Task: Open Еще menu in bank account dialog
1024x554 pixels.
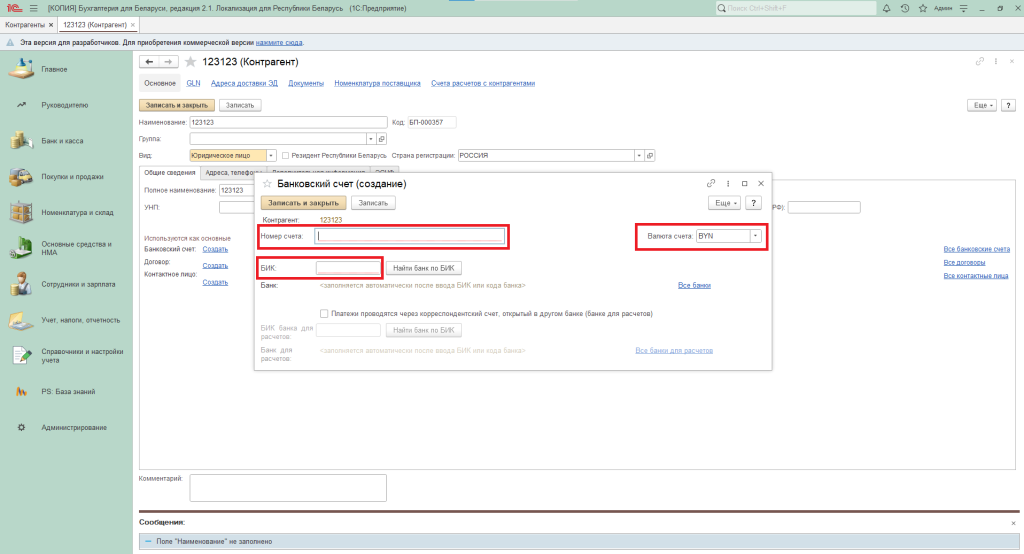Action: [x=724, y=203]
